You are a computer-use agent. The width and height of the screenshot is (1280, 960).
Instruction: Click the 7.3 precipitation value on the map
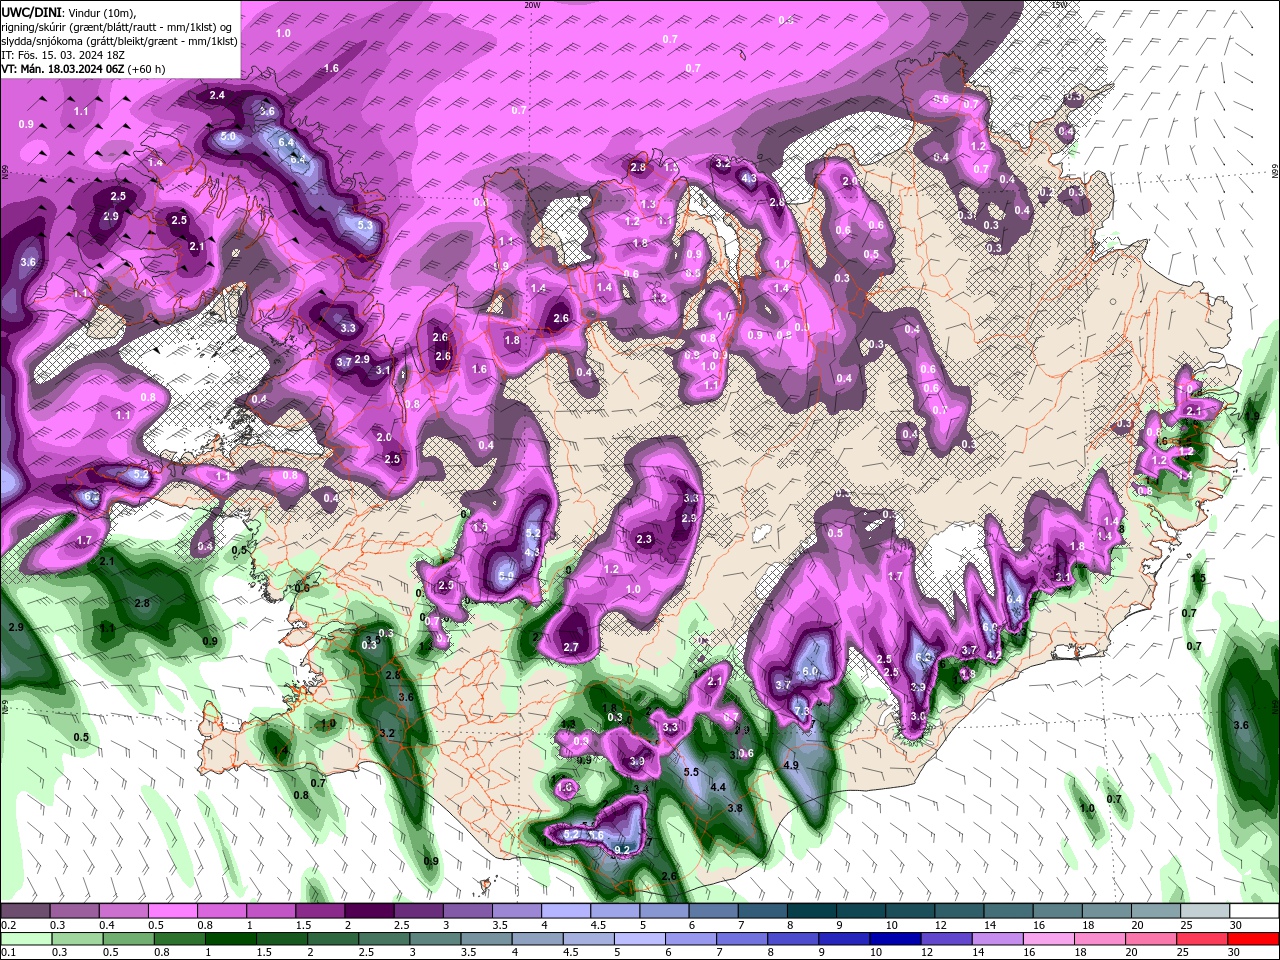pos(801,711)
